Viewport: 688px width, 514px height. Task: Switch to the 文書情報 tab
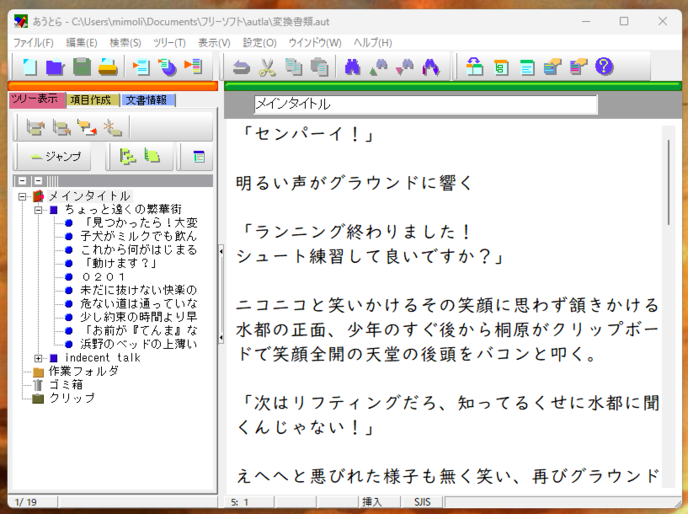click(147, 100)
